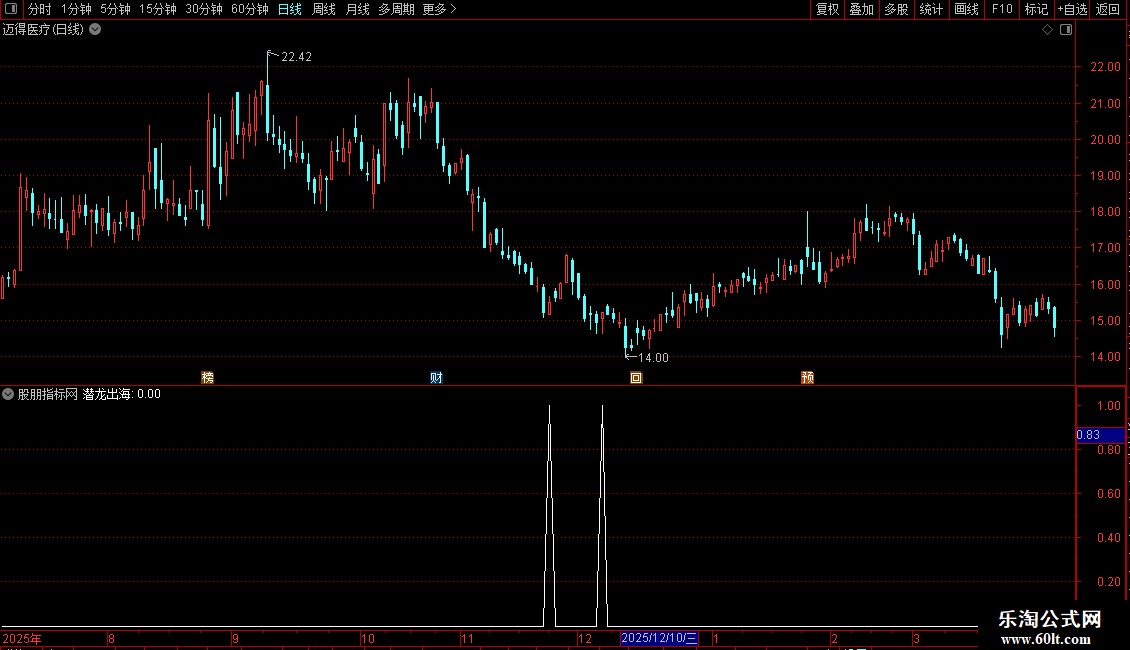Select the 1分钟 period

pyautogui.click(x=76, y=9)
